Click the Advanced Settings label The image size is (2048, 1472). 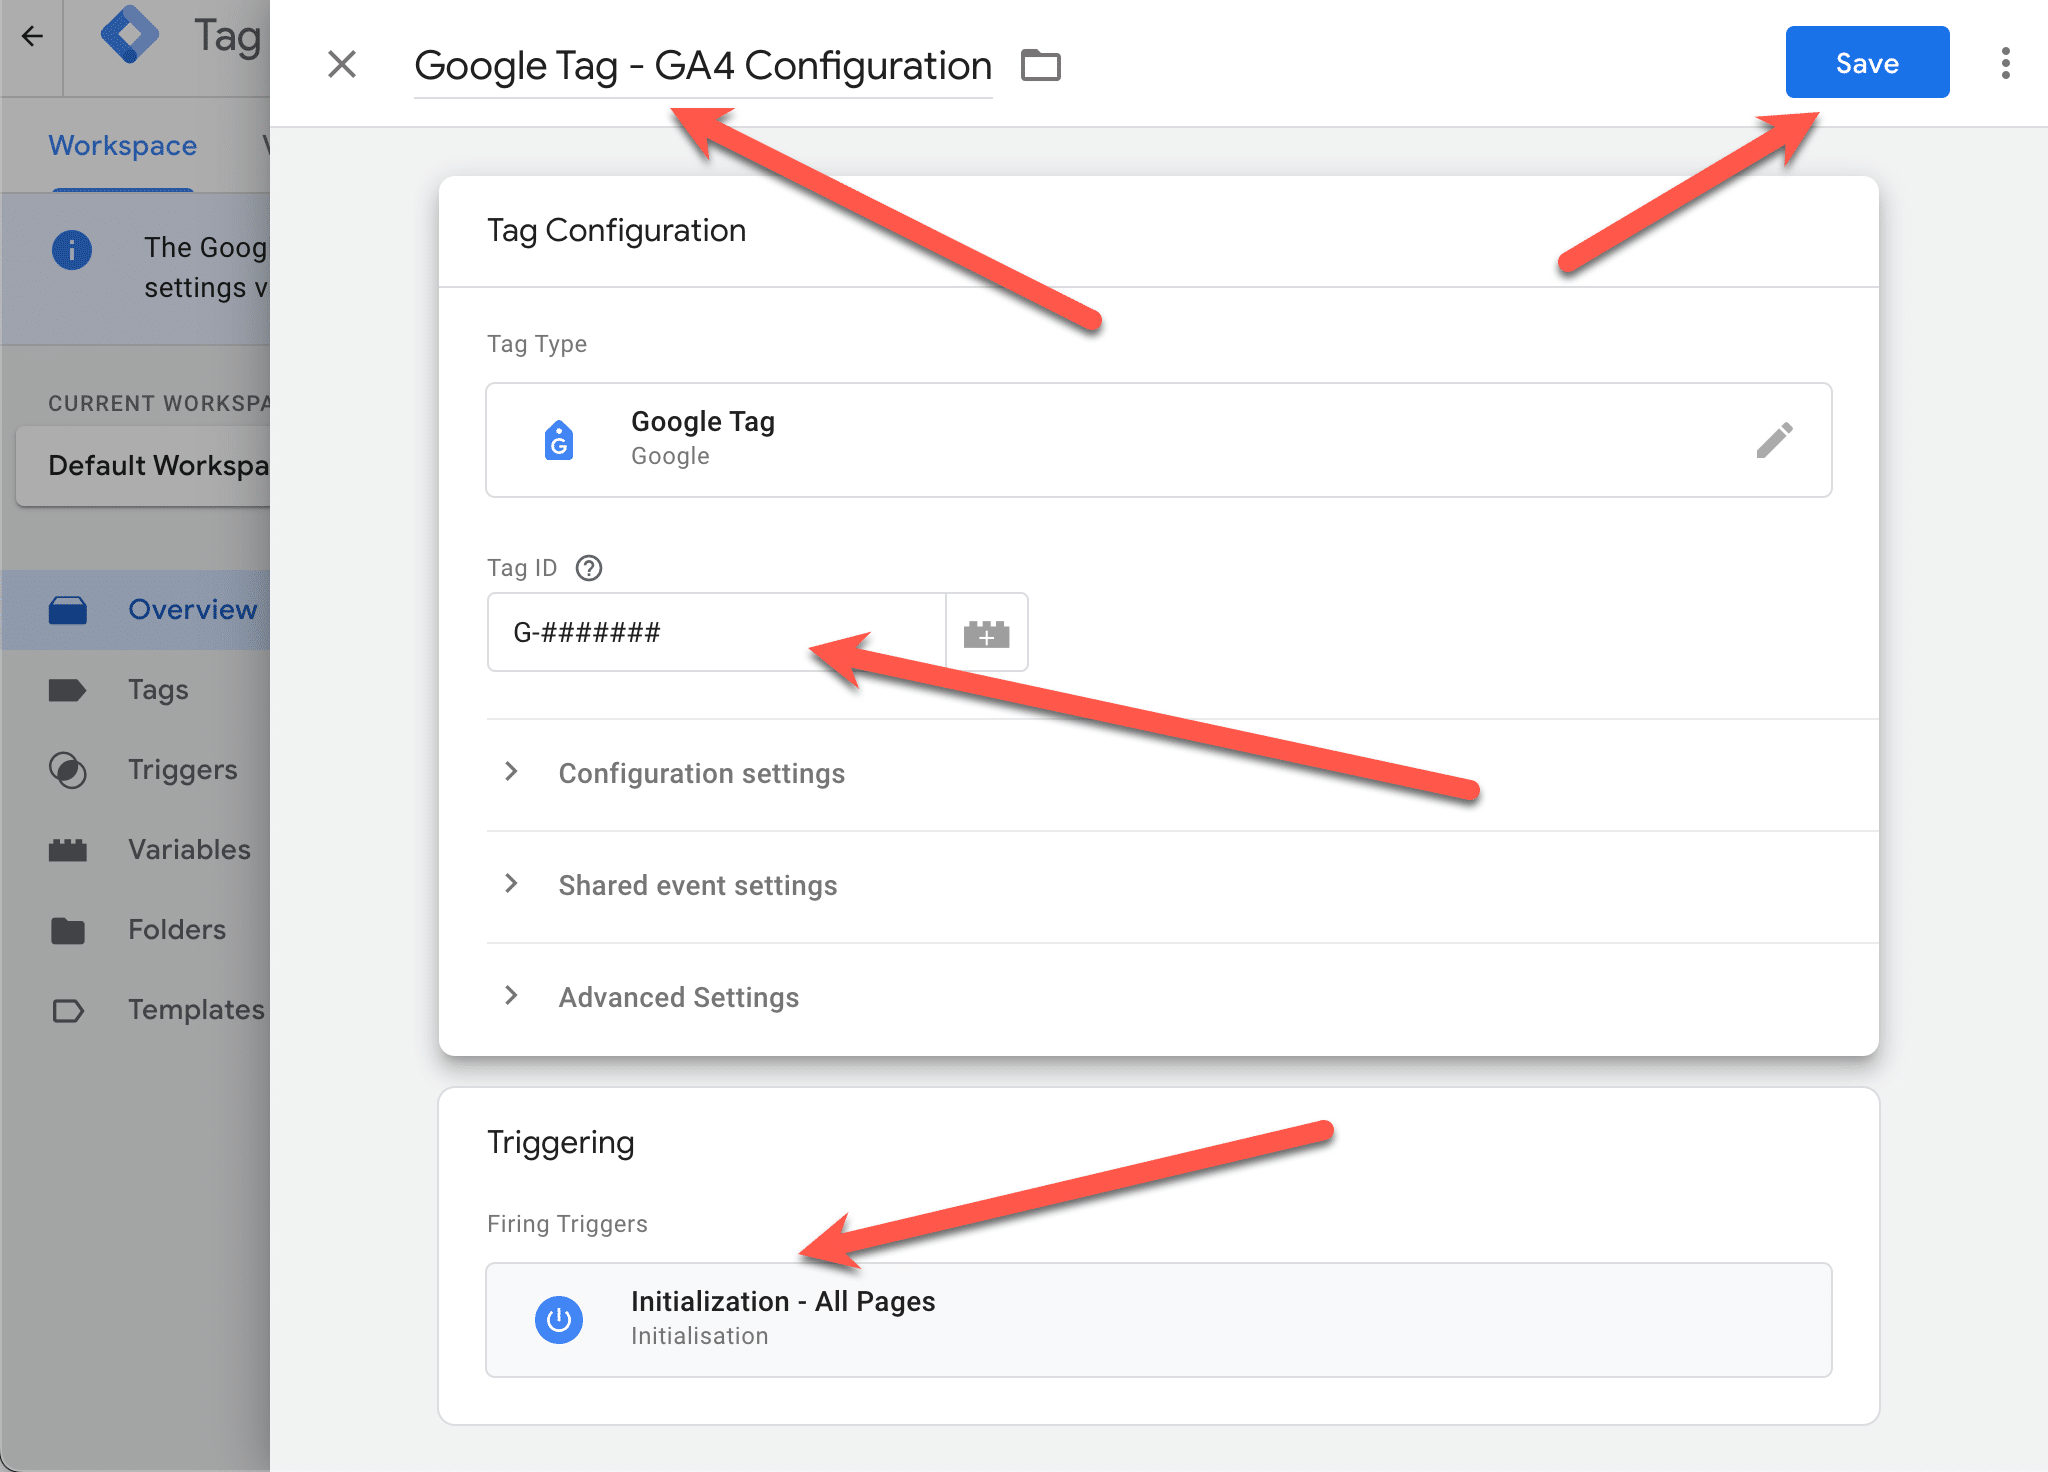coord(678,997)
